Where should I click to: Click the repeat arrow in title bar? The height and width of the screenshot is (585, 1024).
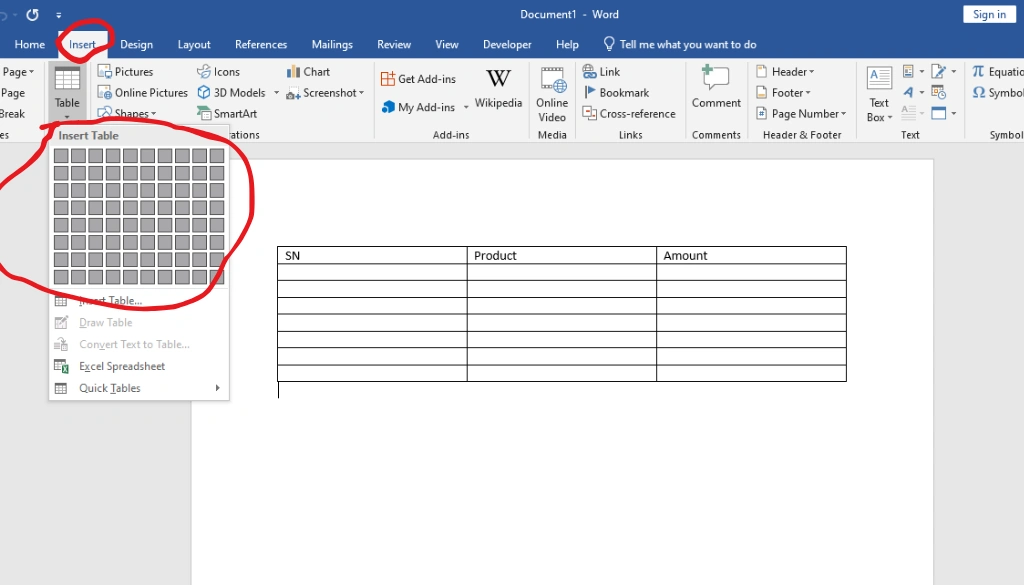click(x=32, y=14)
